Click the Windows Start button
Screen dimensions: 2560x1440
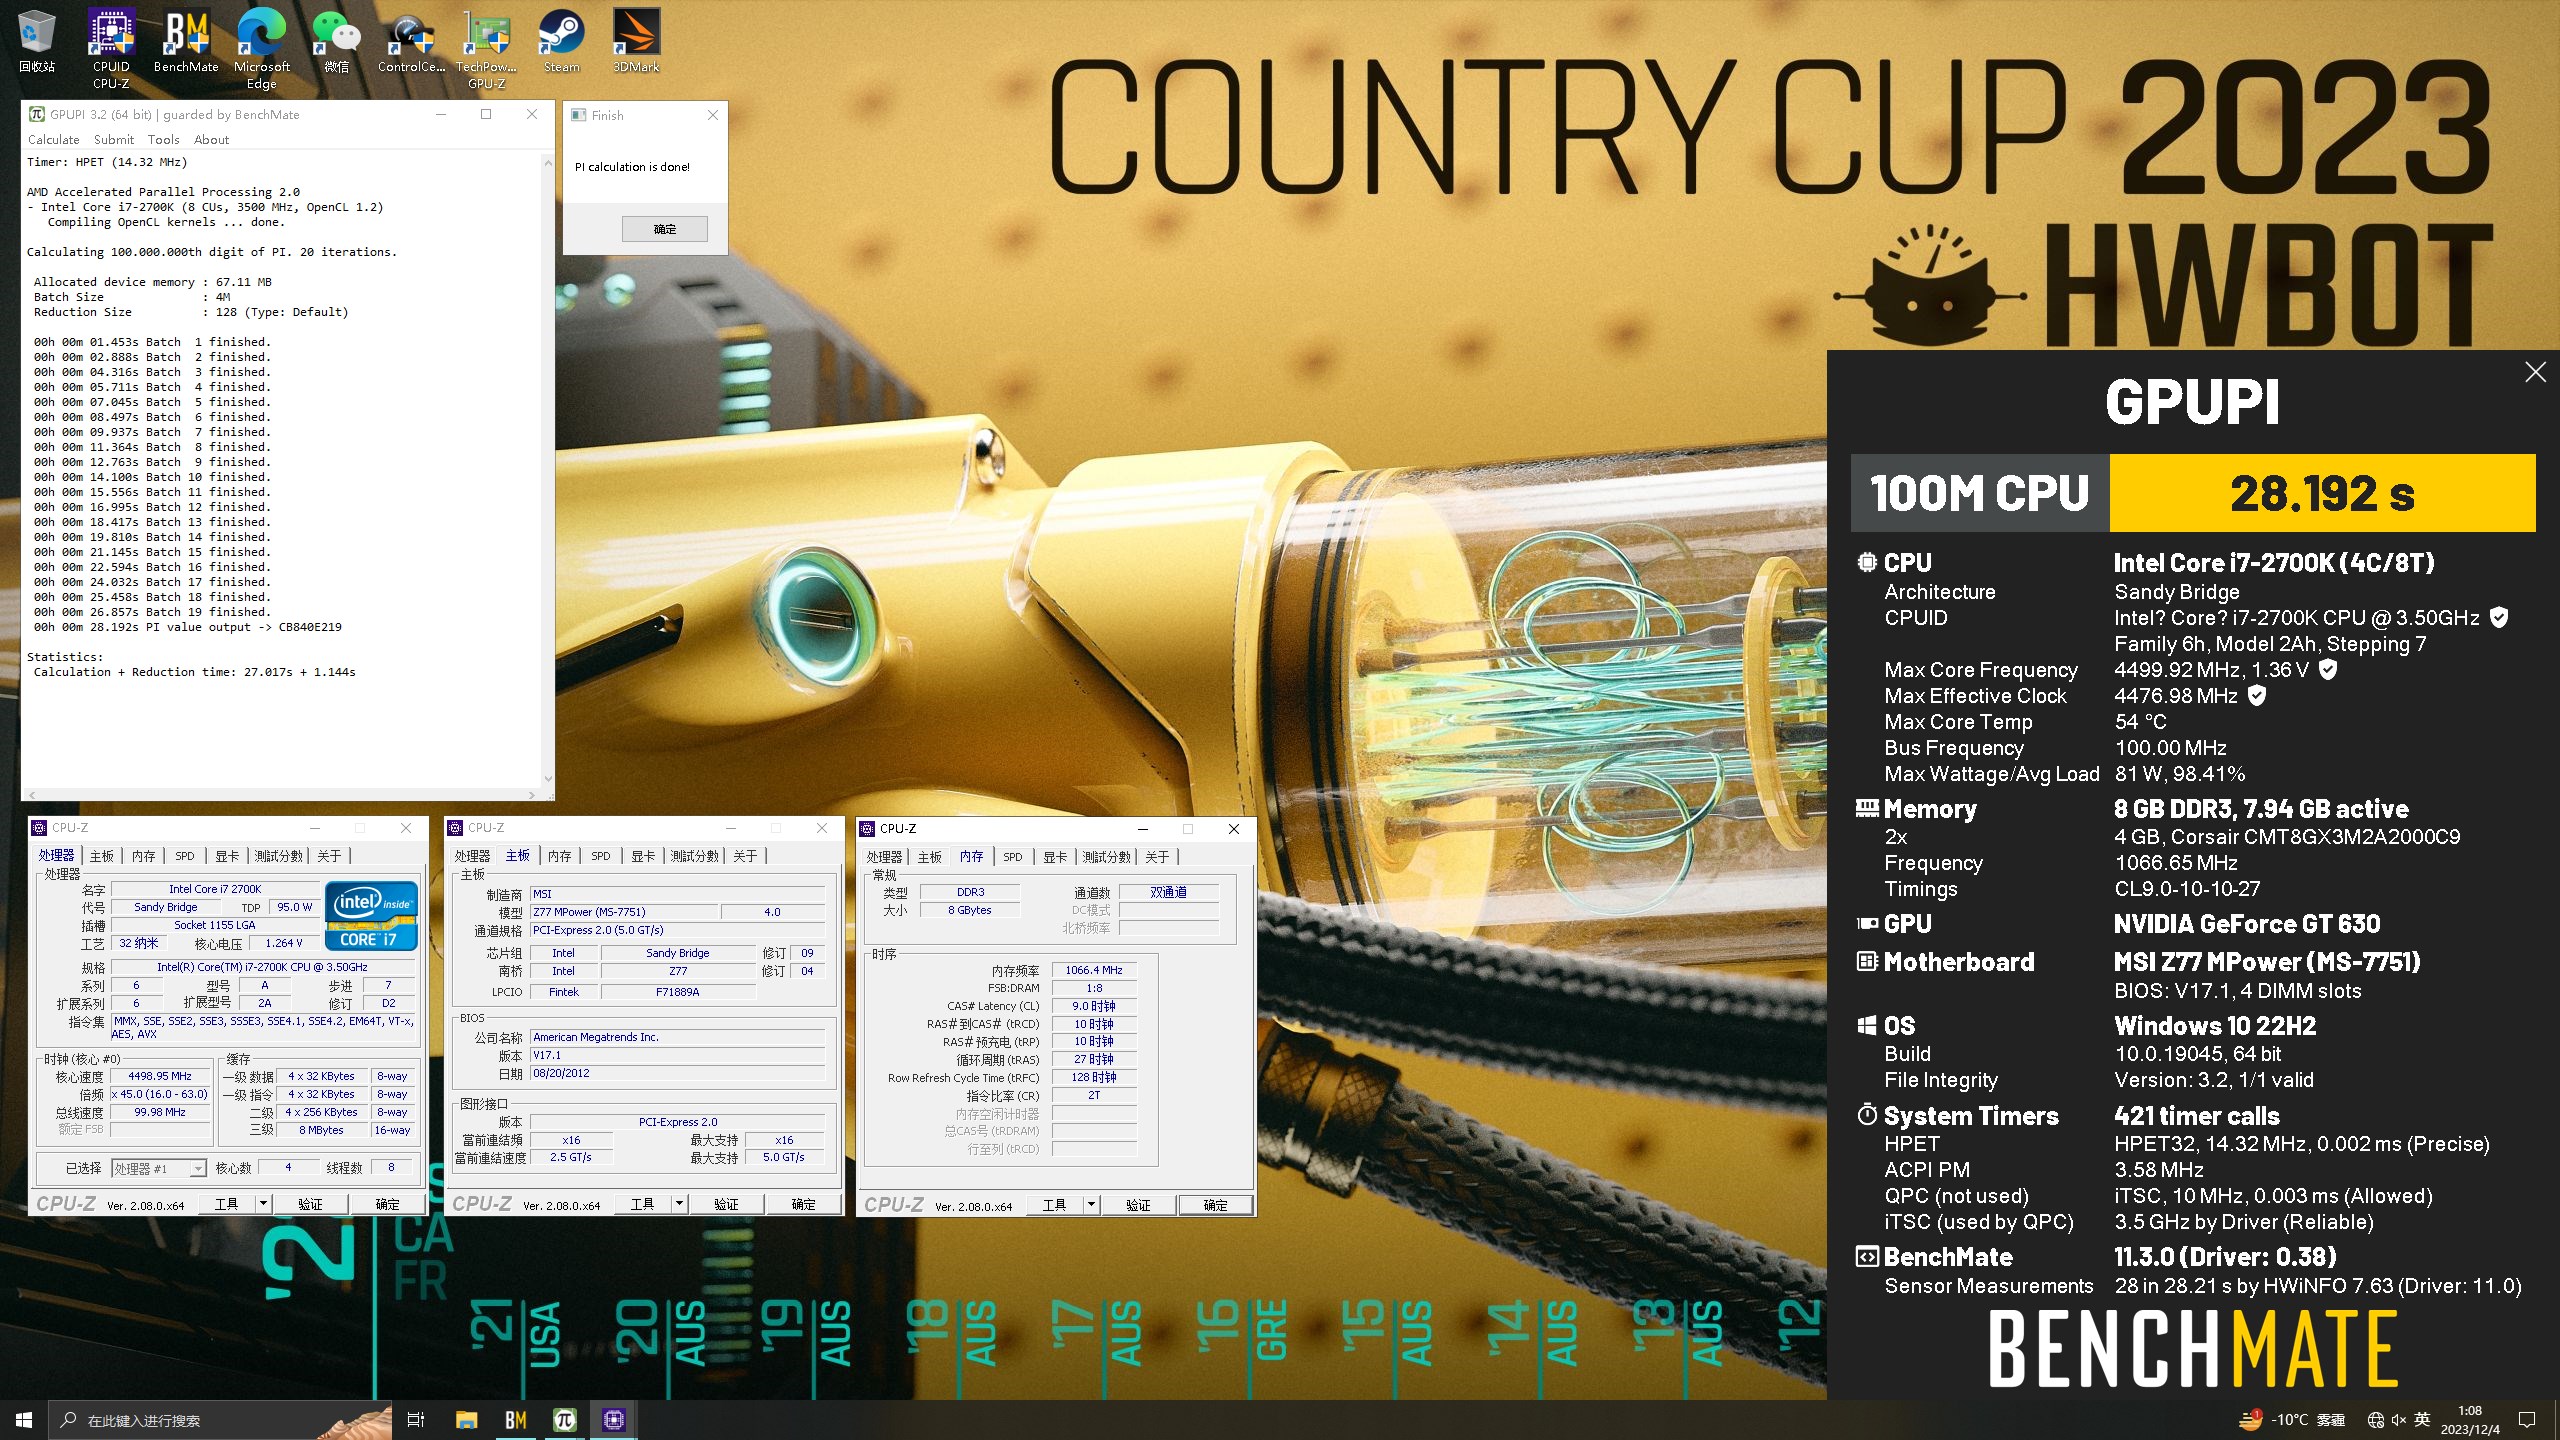[x=24, y=1420]
